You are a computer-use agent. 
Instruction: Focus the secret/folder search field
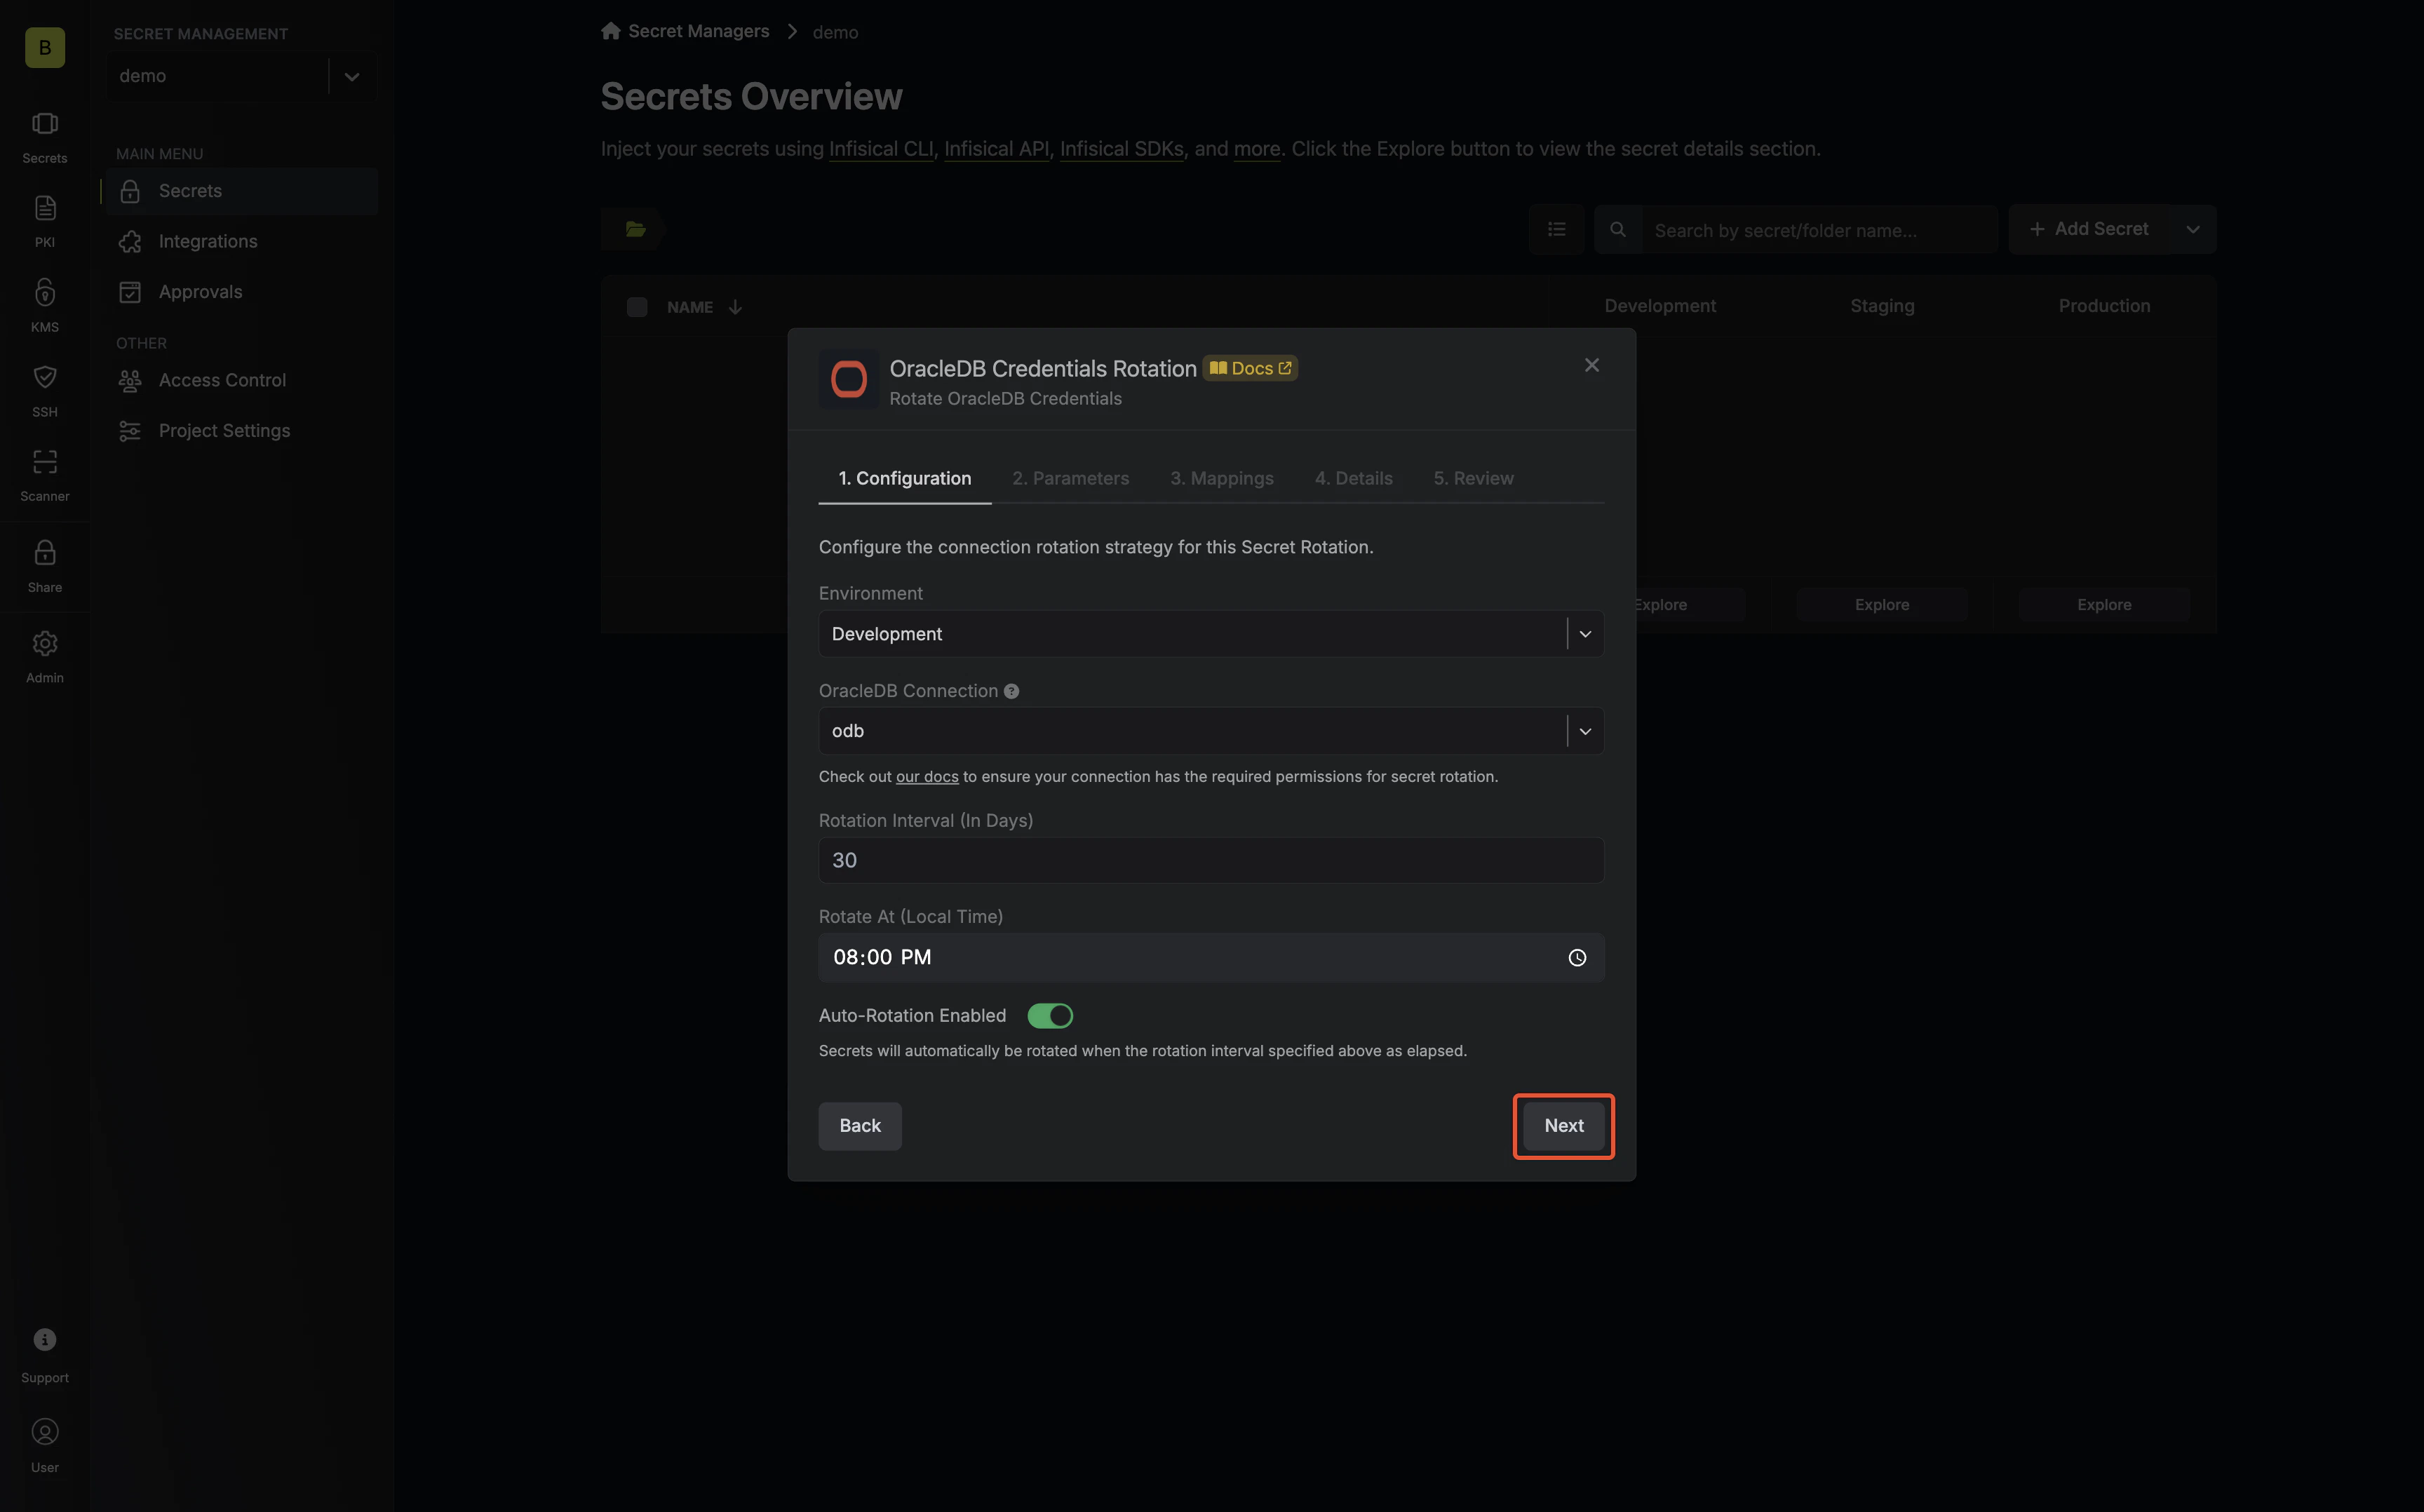1819,230
